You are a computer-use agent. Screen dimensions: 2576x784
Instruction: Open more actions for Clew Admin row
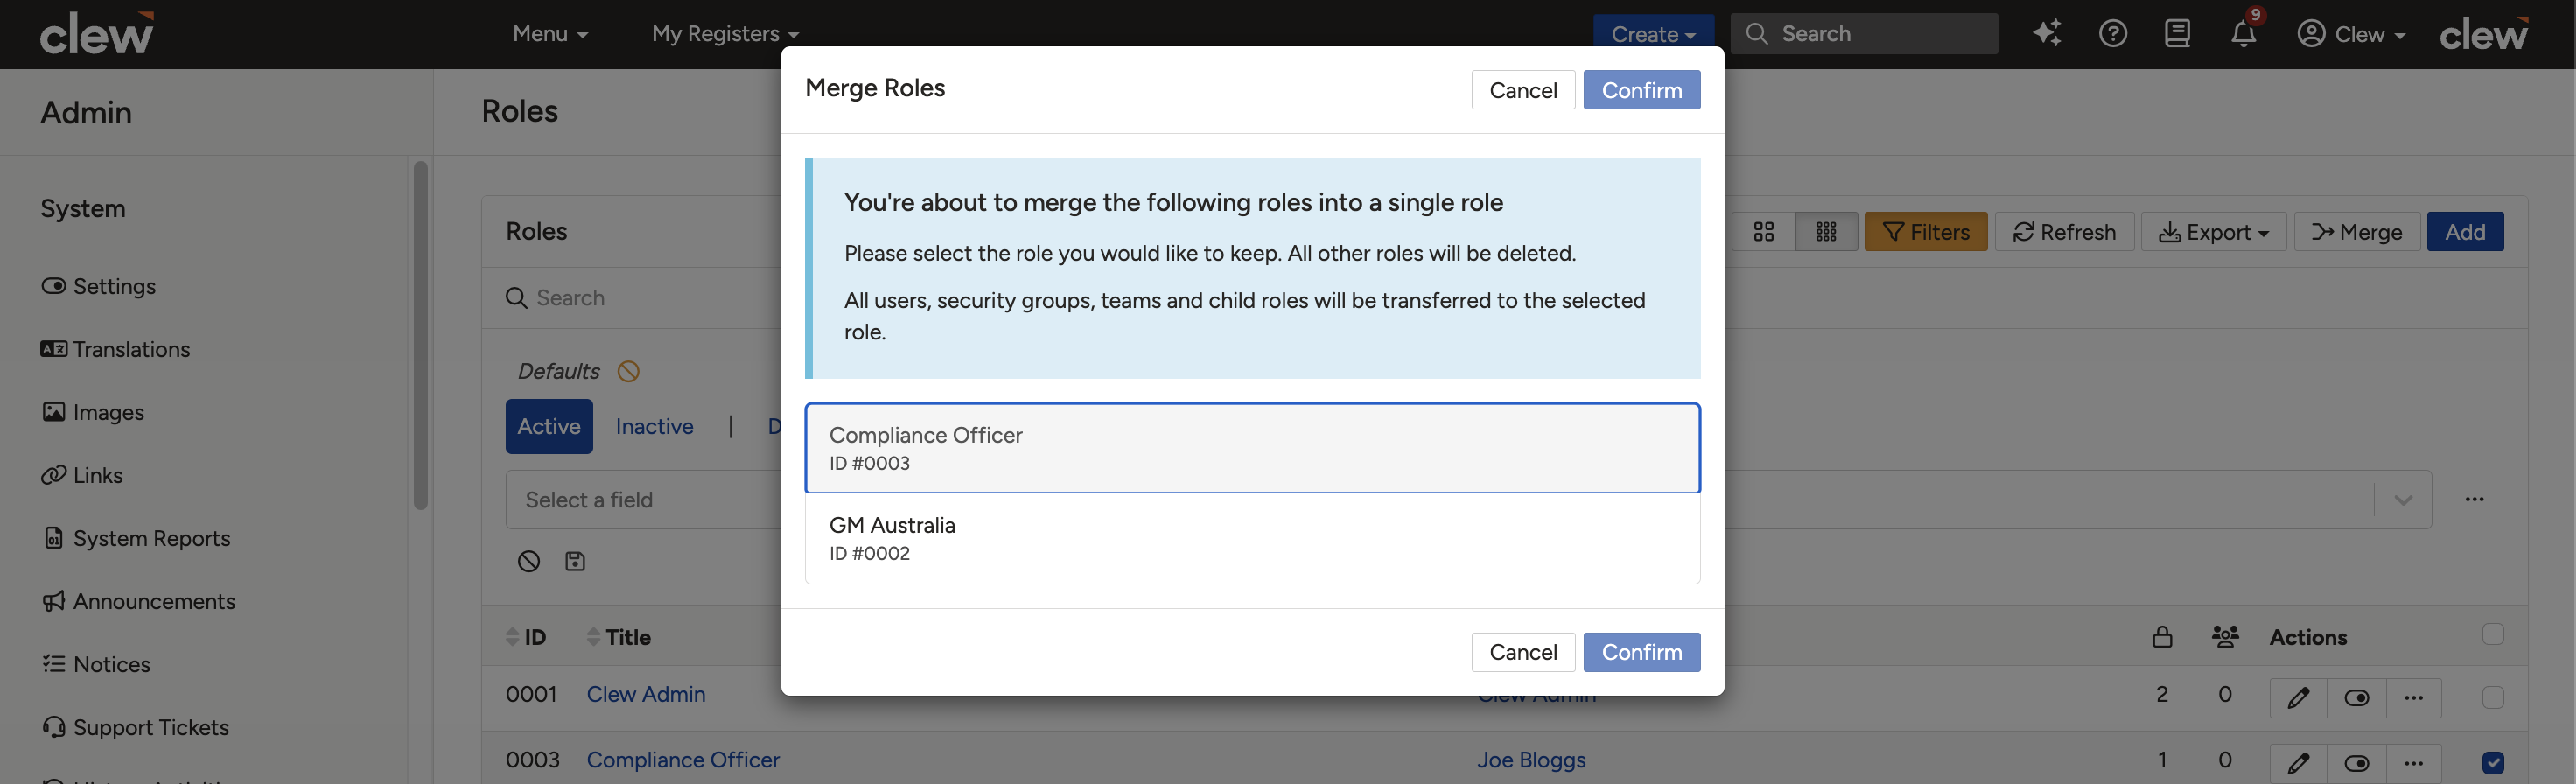[2413, 697]
